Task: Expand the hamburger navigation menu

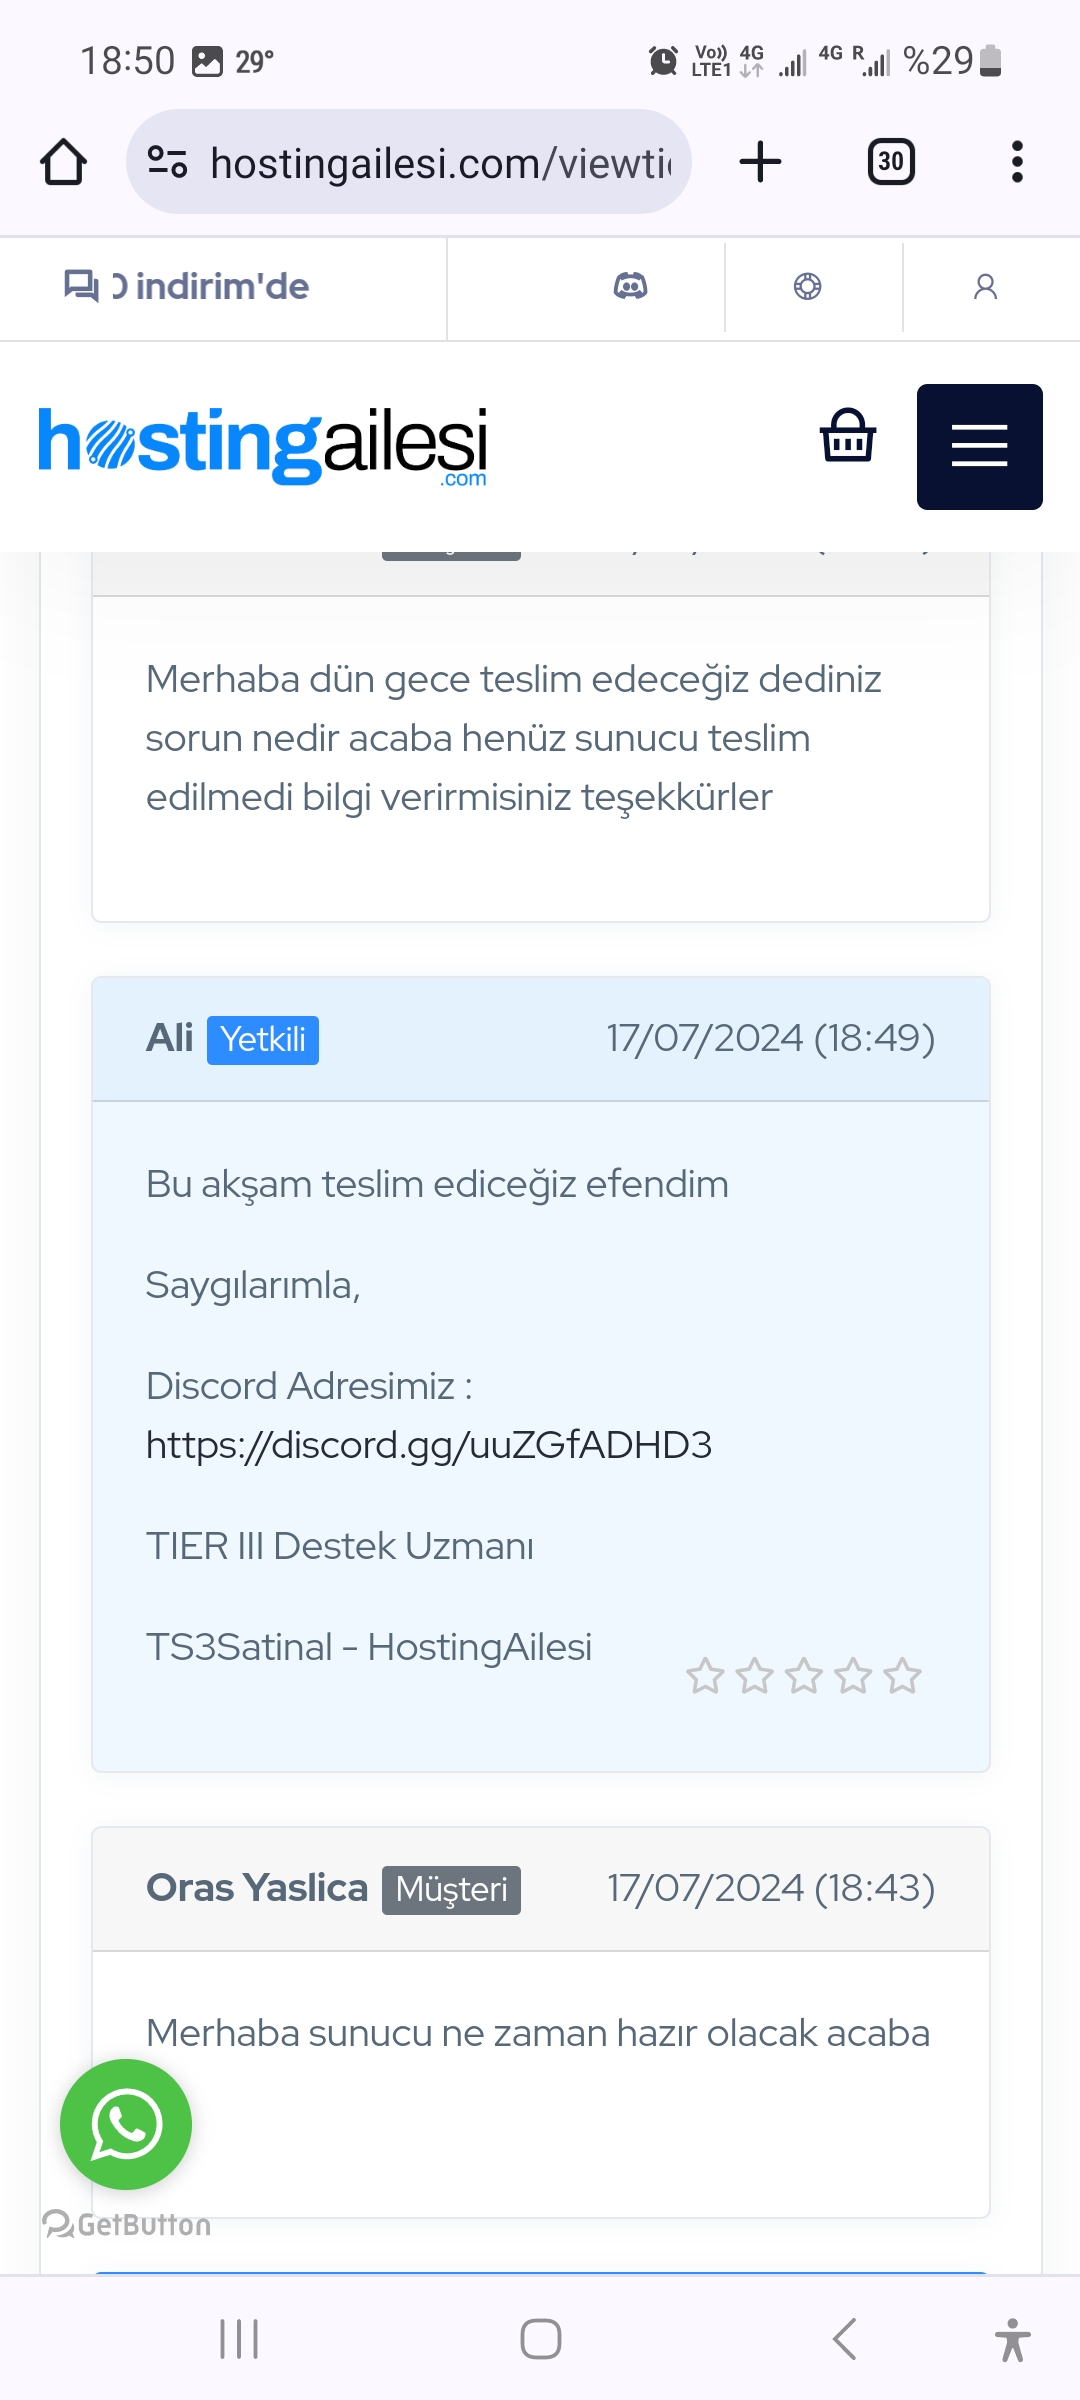Action: tap(980, 447)
